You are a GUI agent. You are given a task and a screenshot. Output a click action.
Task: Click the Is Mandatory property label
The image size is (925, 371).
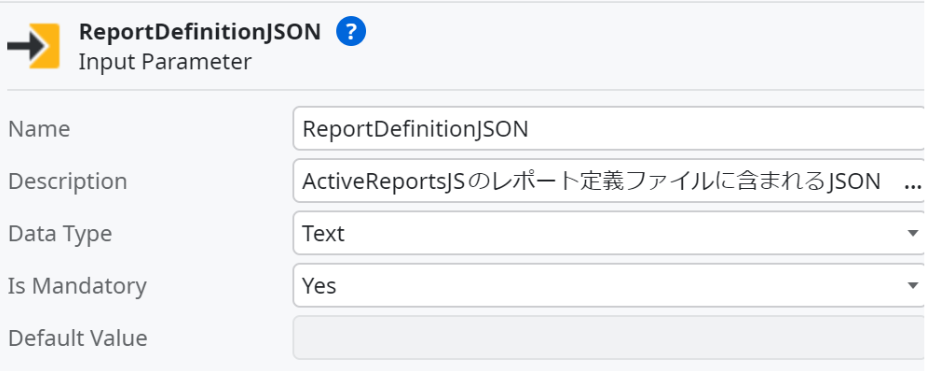pyautogui.click(x=77, y=286)
